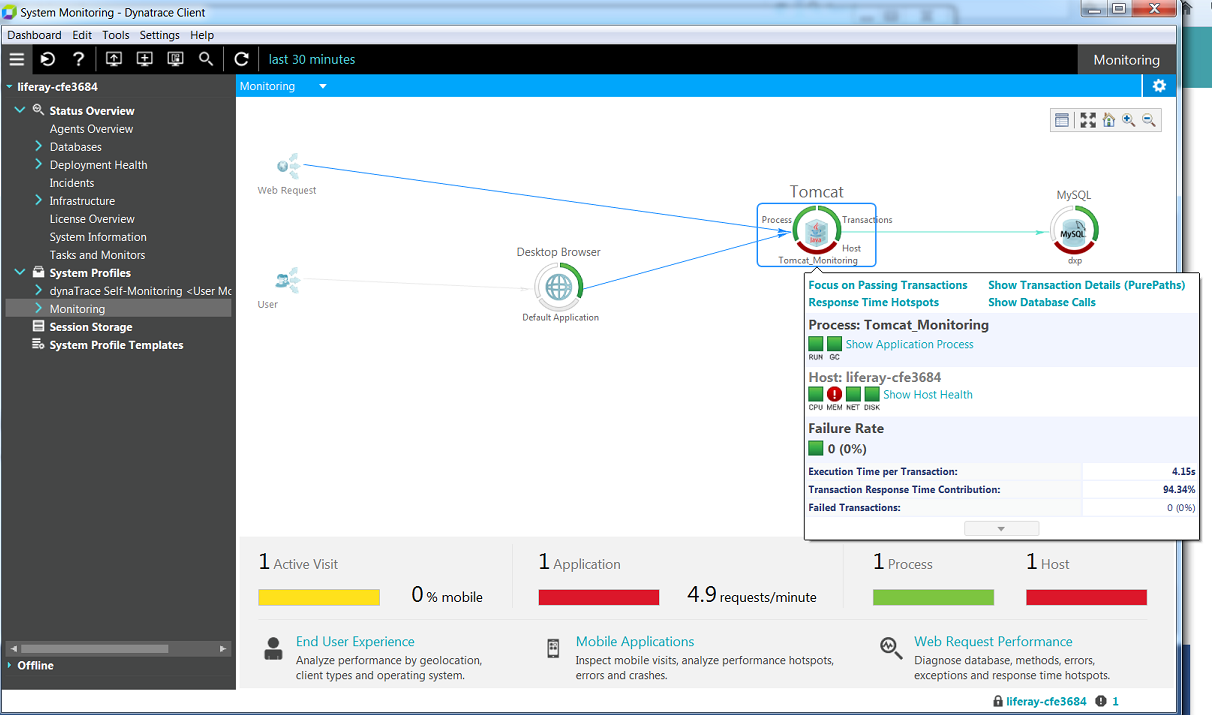Select Tasks and Monitors in the sidebar
This screenshot has width=1212, height=715.
(97, 255)
